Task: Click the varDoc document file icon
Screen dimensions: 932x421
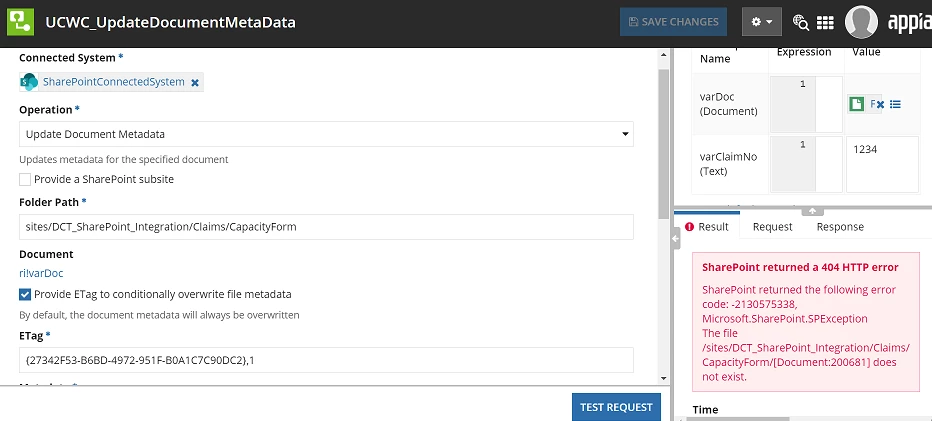Action: coord(856,105)
